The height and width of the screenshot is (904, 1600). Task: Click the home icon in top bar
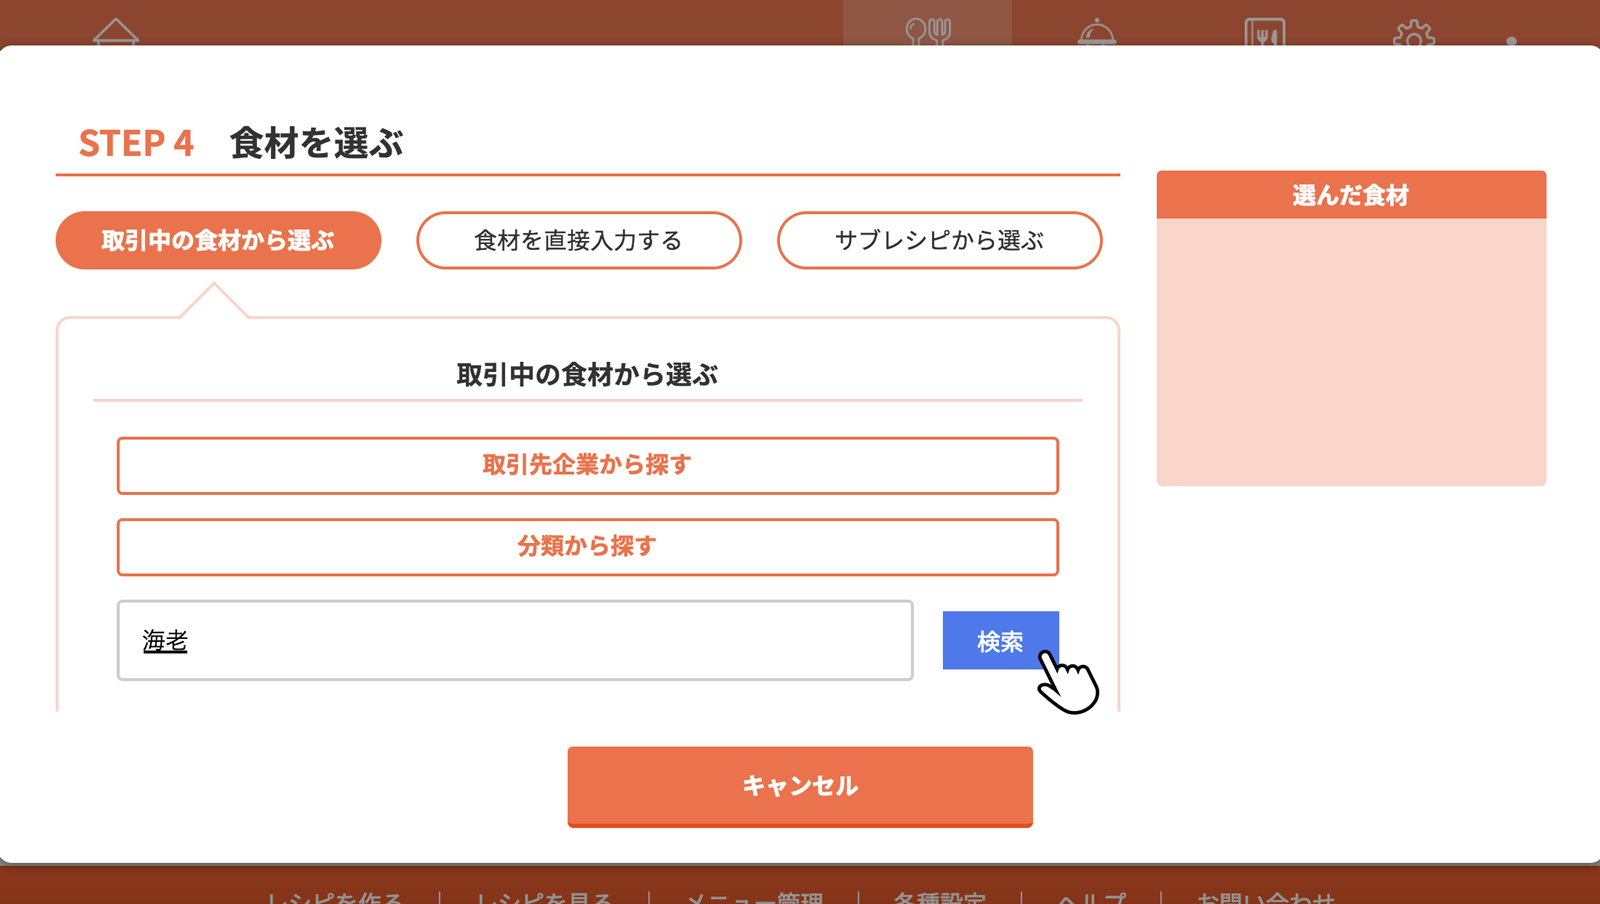pyautogui.click(x=116, y=31)
